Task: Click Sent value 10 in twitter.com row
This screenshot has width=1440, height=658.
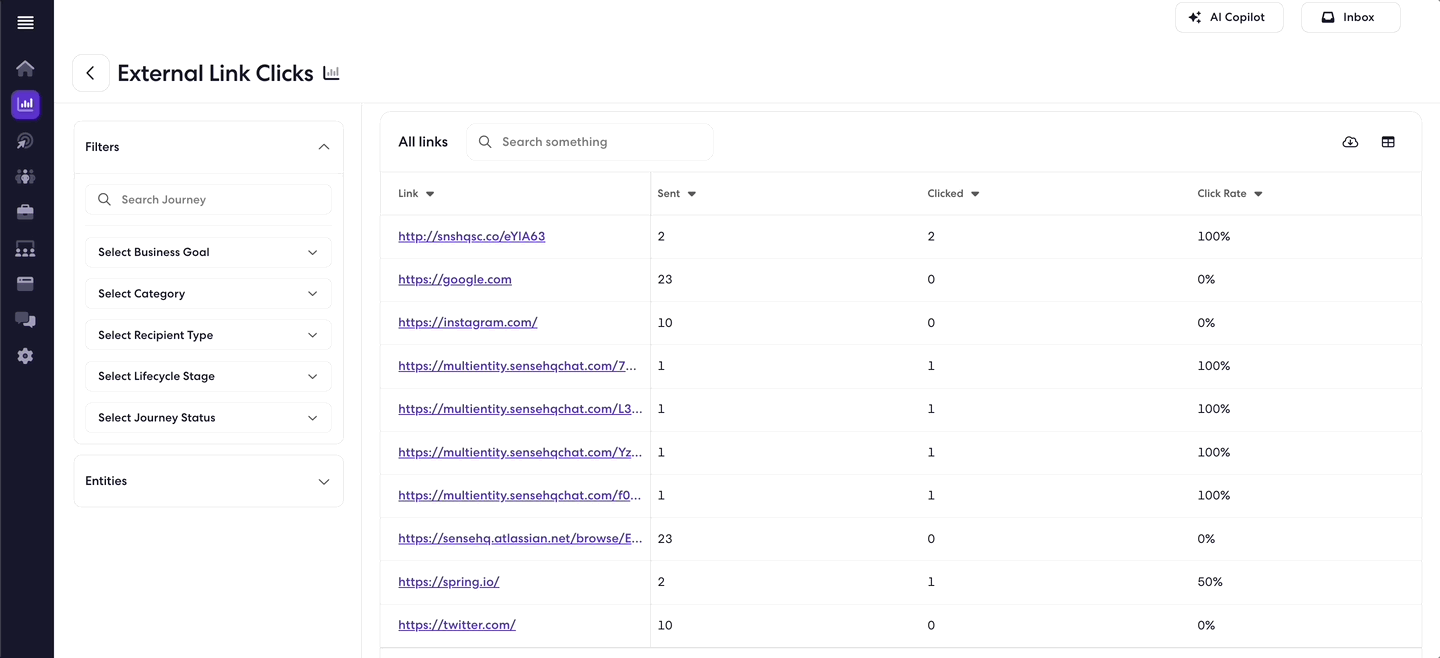Action: click(x=665, y=625)
